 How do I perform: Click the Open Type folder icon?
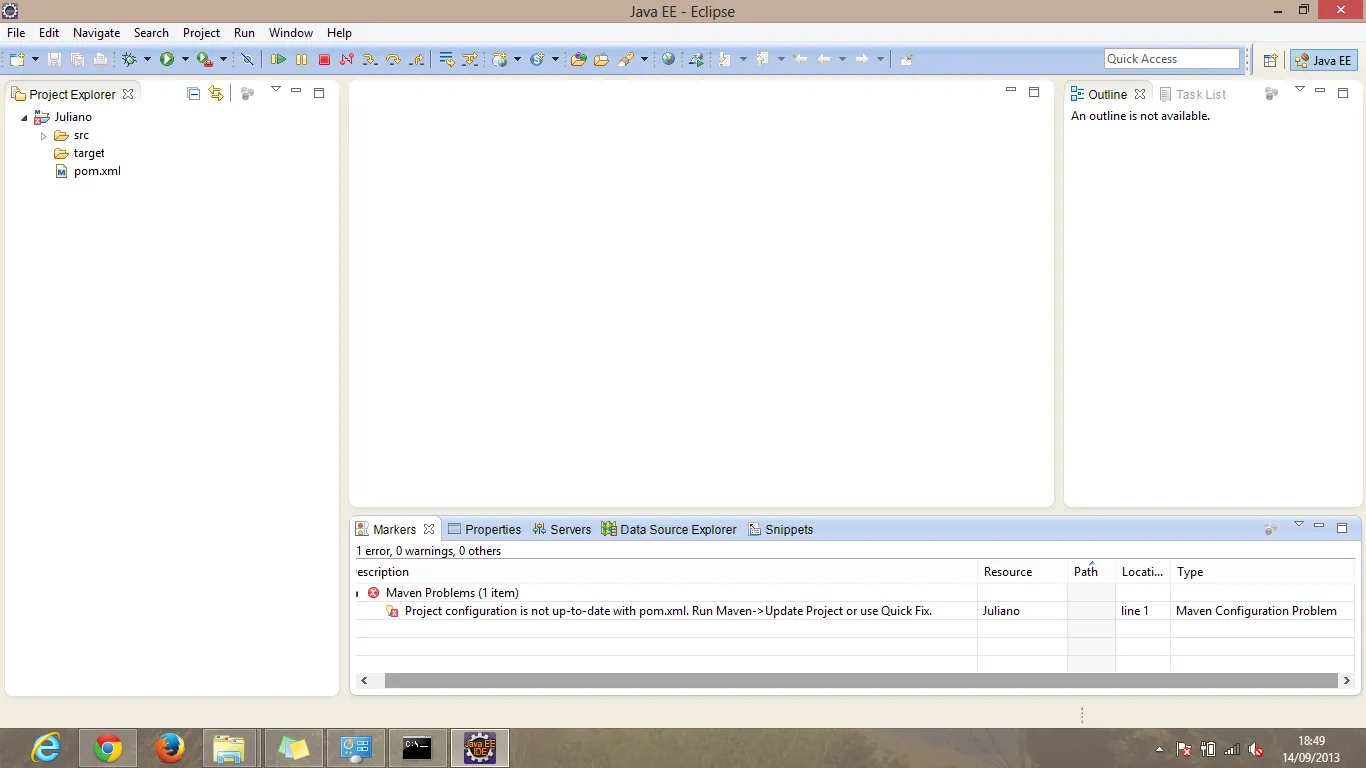coord(578,60)
